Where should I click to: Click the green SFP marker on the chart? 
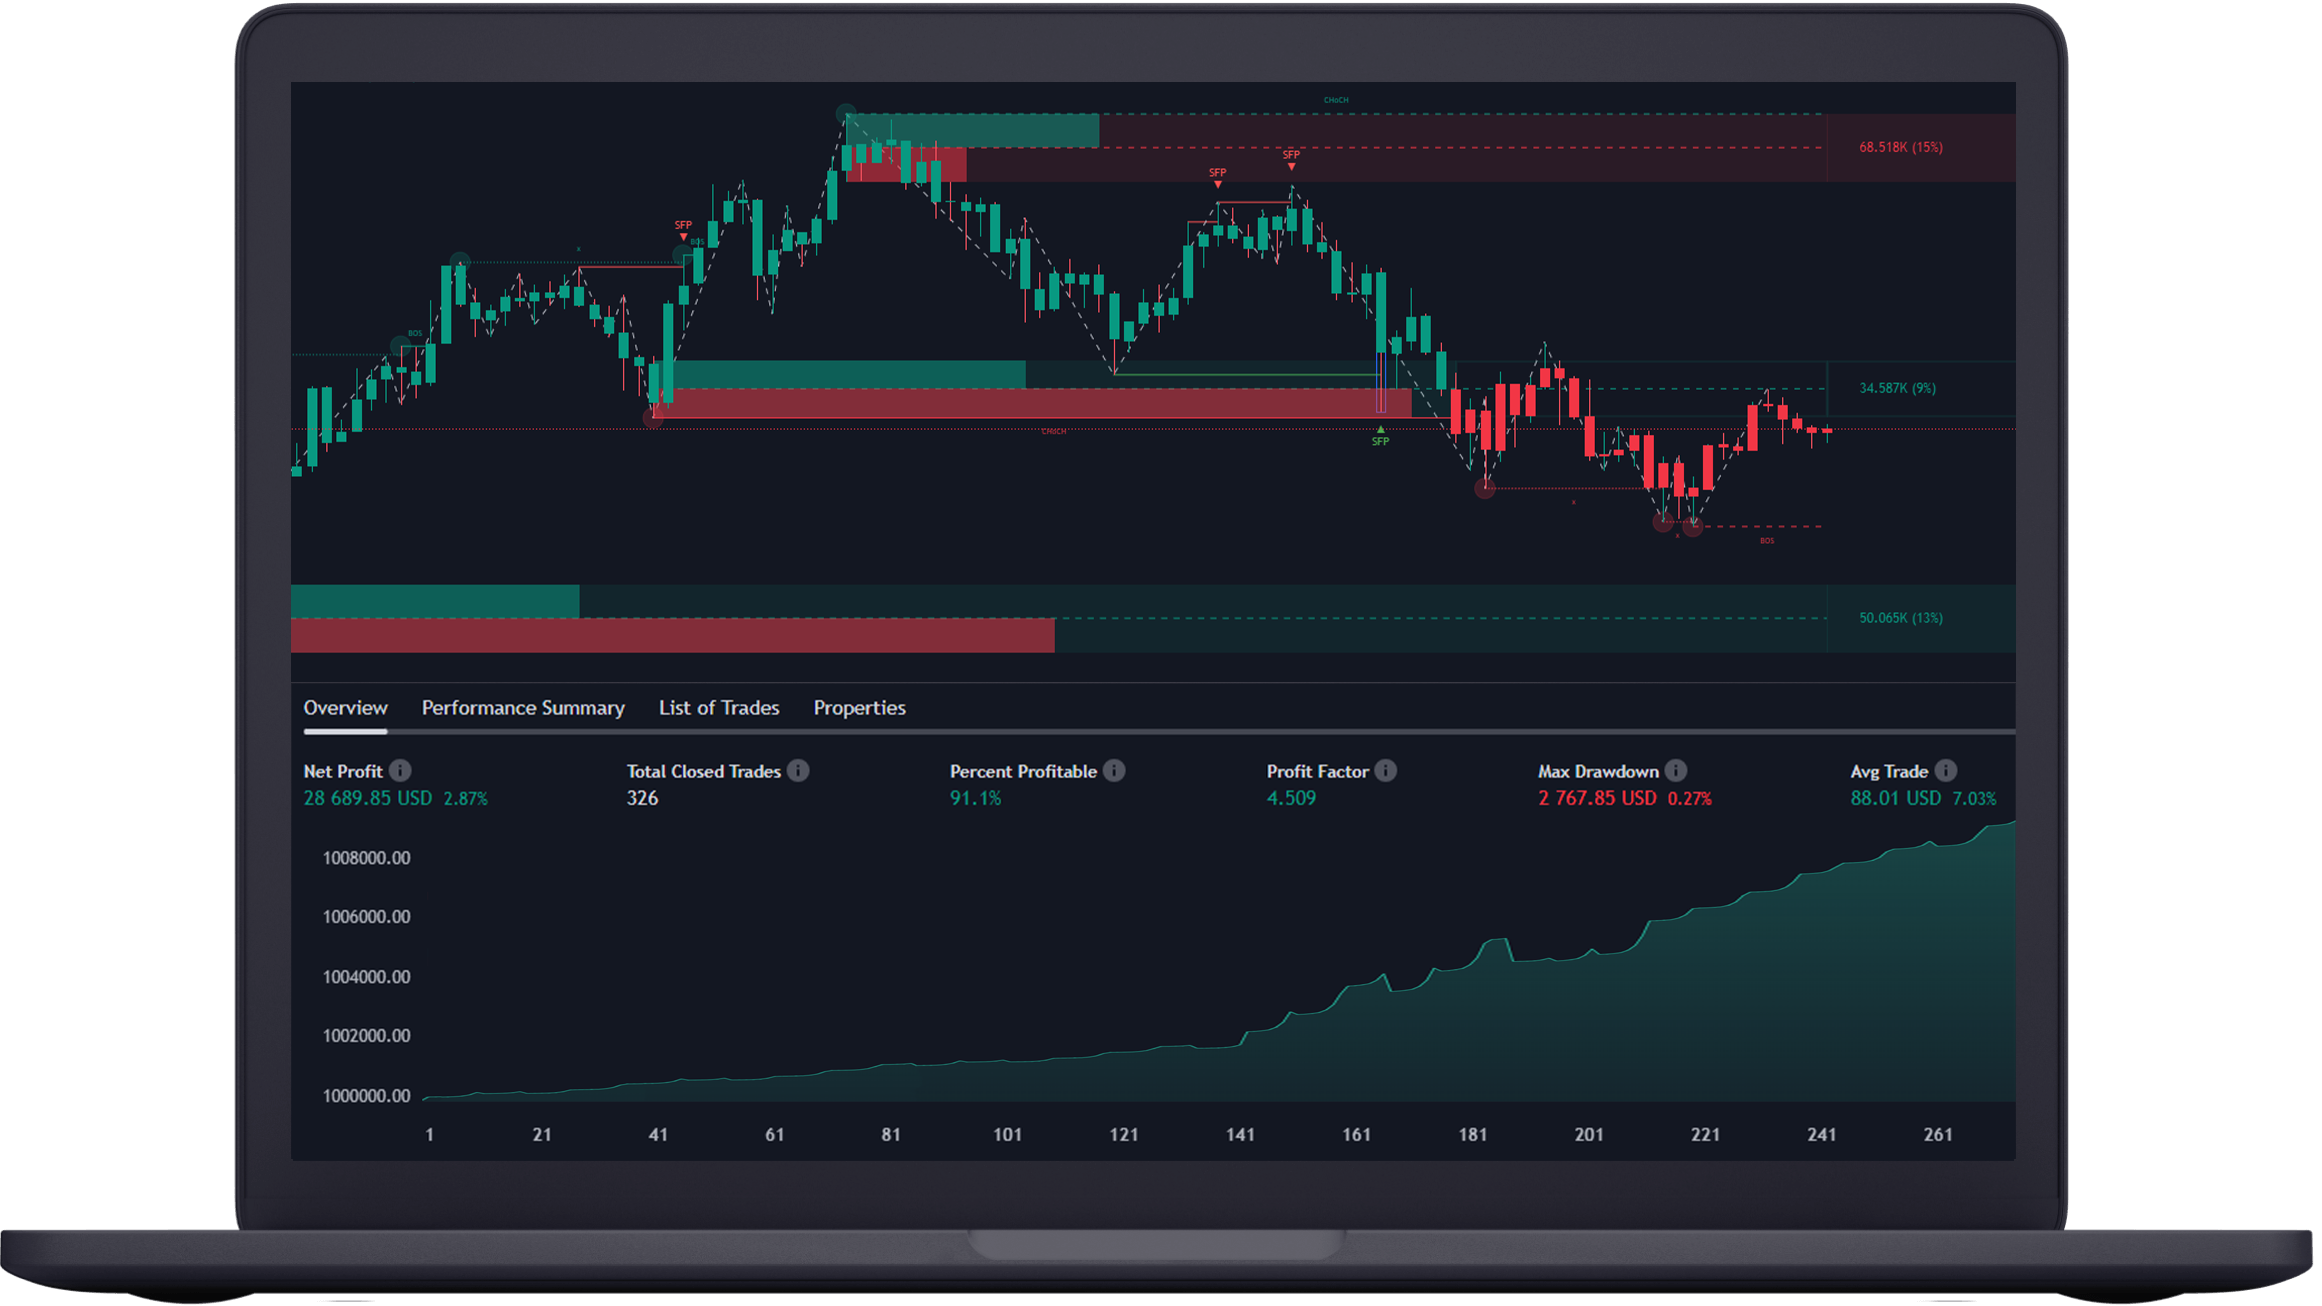pyautogui.click(x=1380, y=437)
